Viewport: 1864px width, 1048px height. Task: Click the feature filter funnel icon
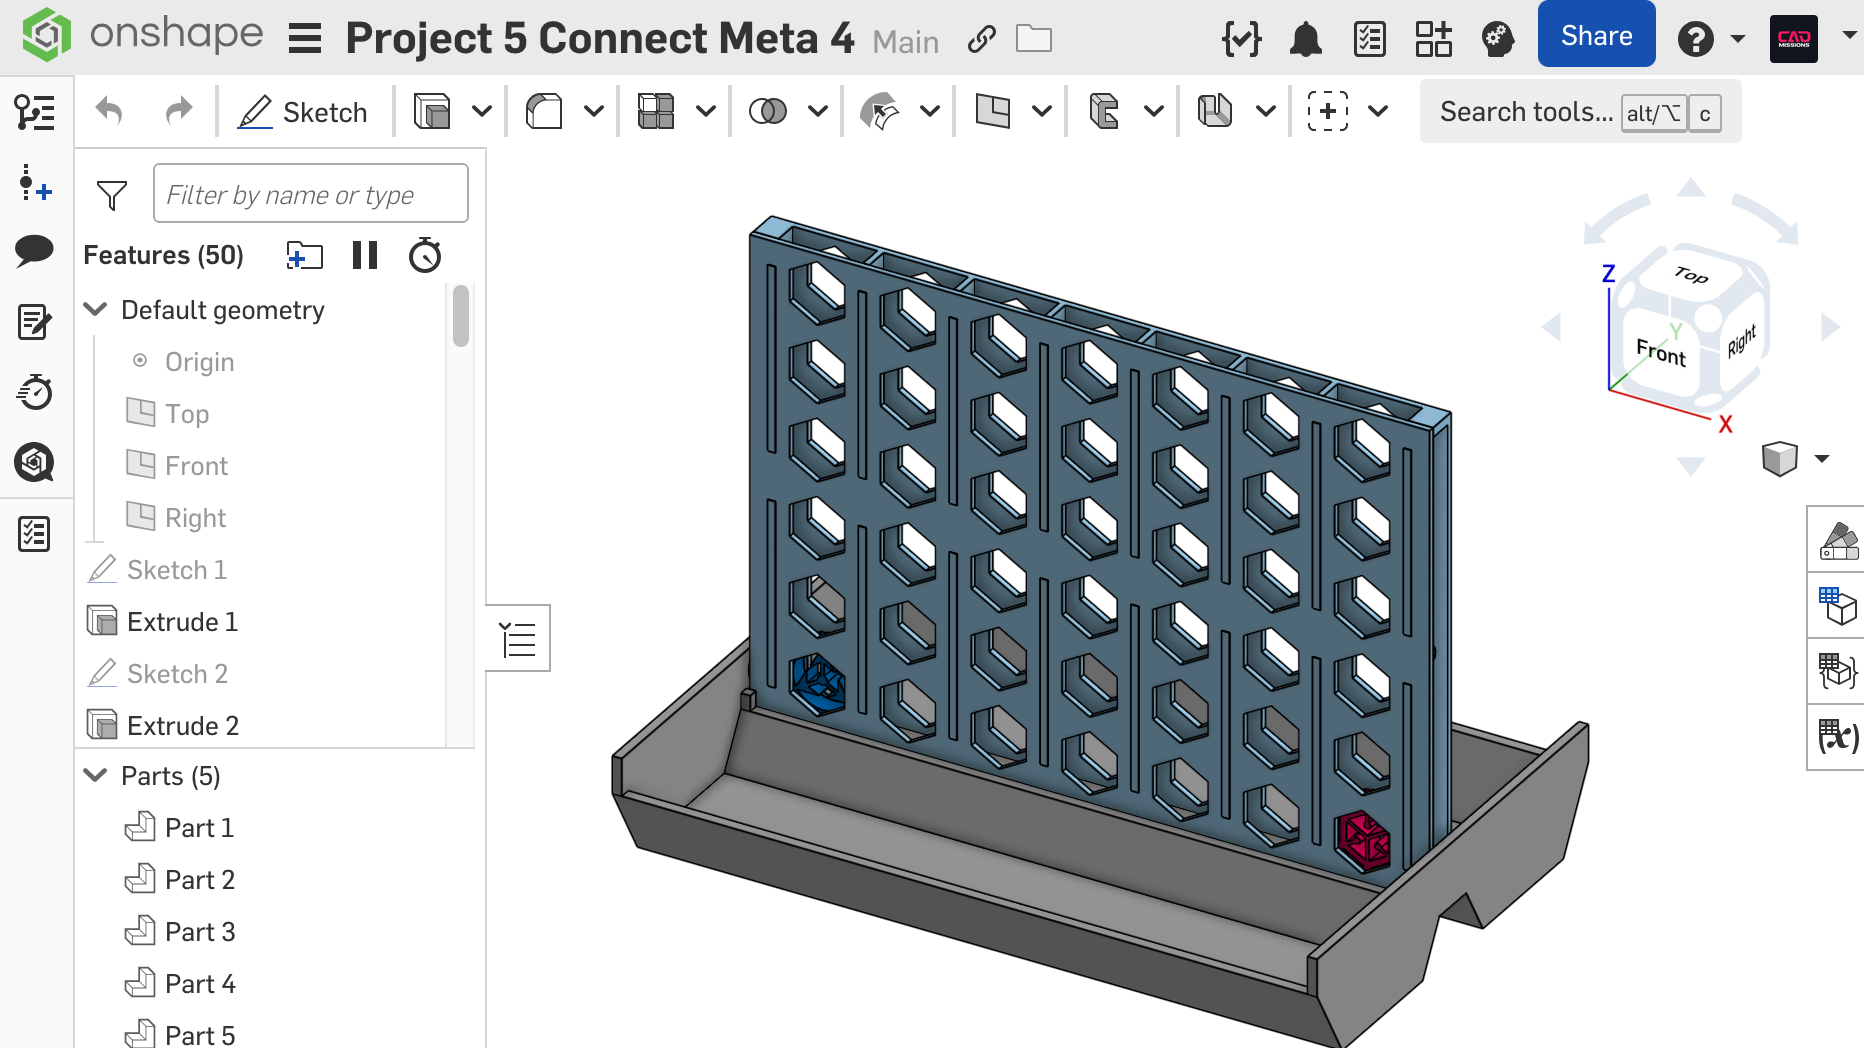point(112,195)
